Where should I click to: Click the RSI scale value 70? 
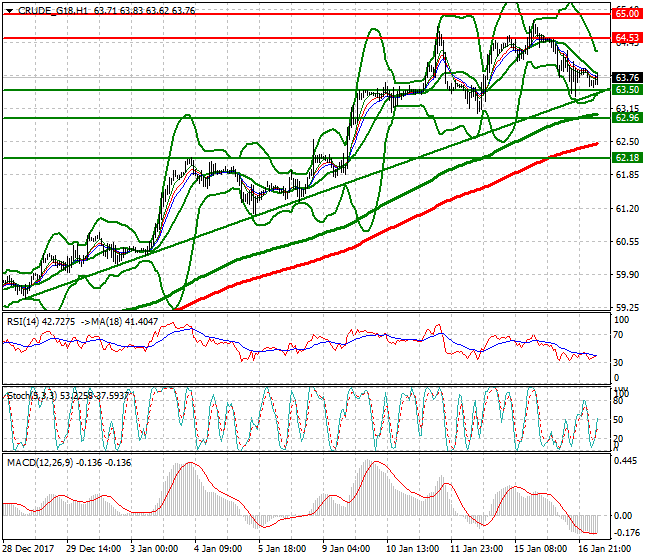618,335
